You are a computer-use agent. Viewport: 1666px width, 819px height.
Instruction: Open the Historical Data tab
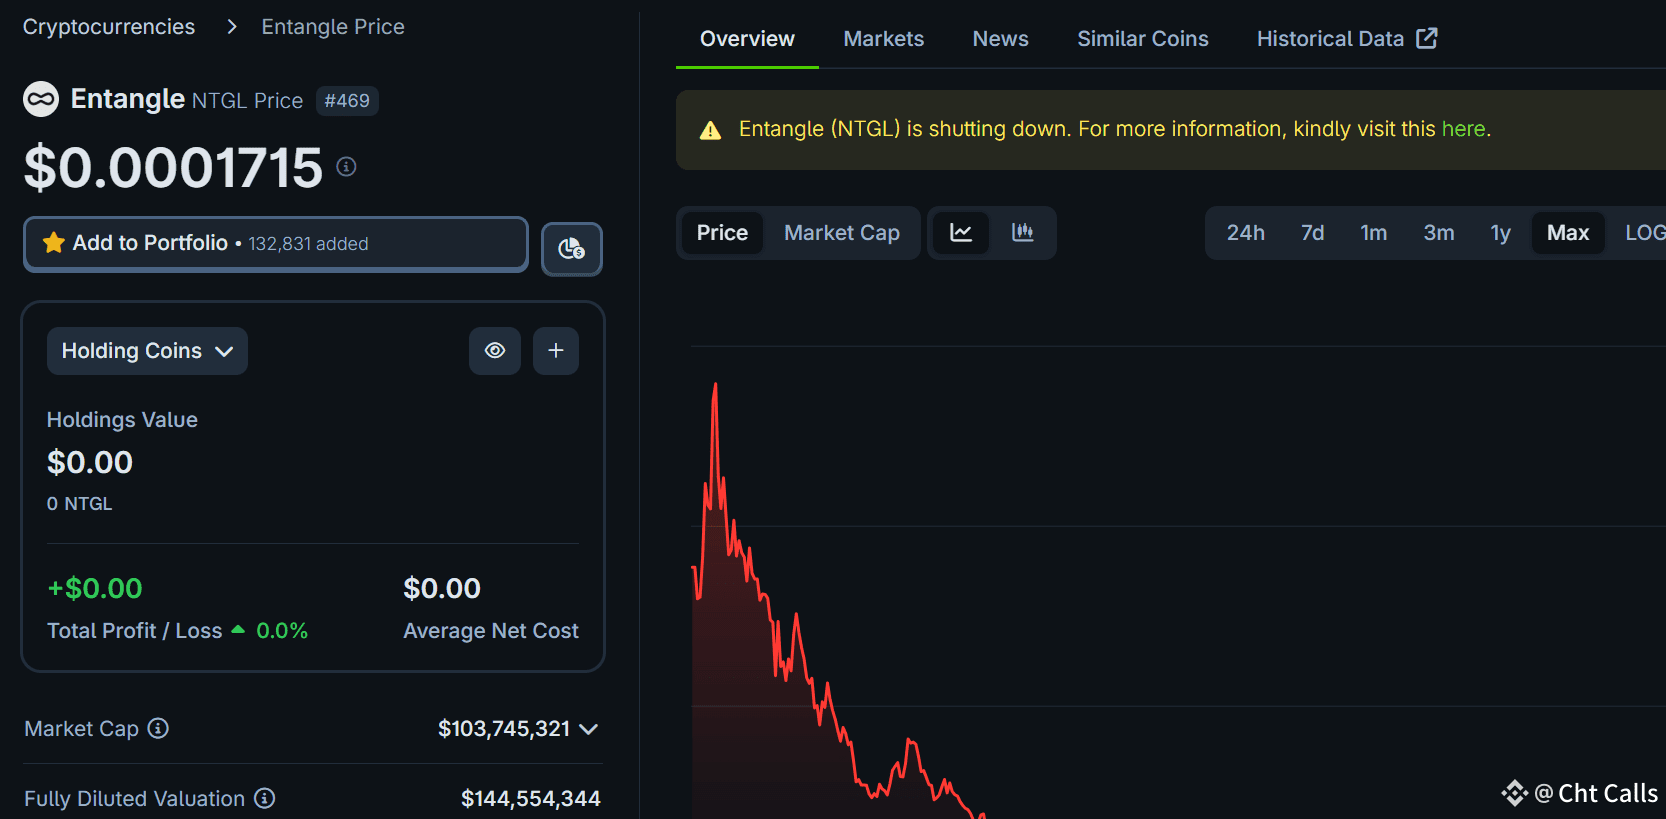1347,39
